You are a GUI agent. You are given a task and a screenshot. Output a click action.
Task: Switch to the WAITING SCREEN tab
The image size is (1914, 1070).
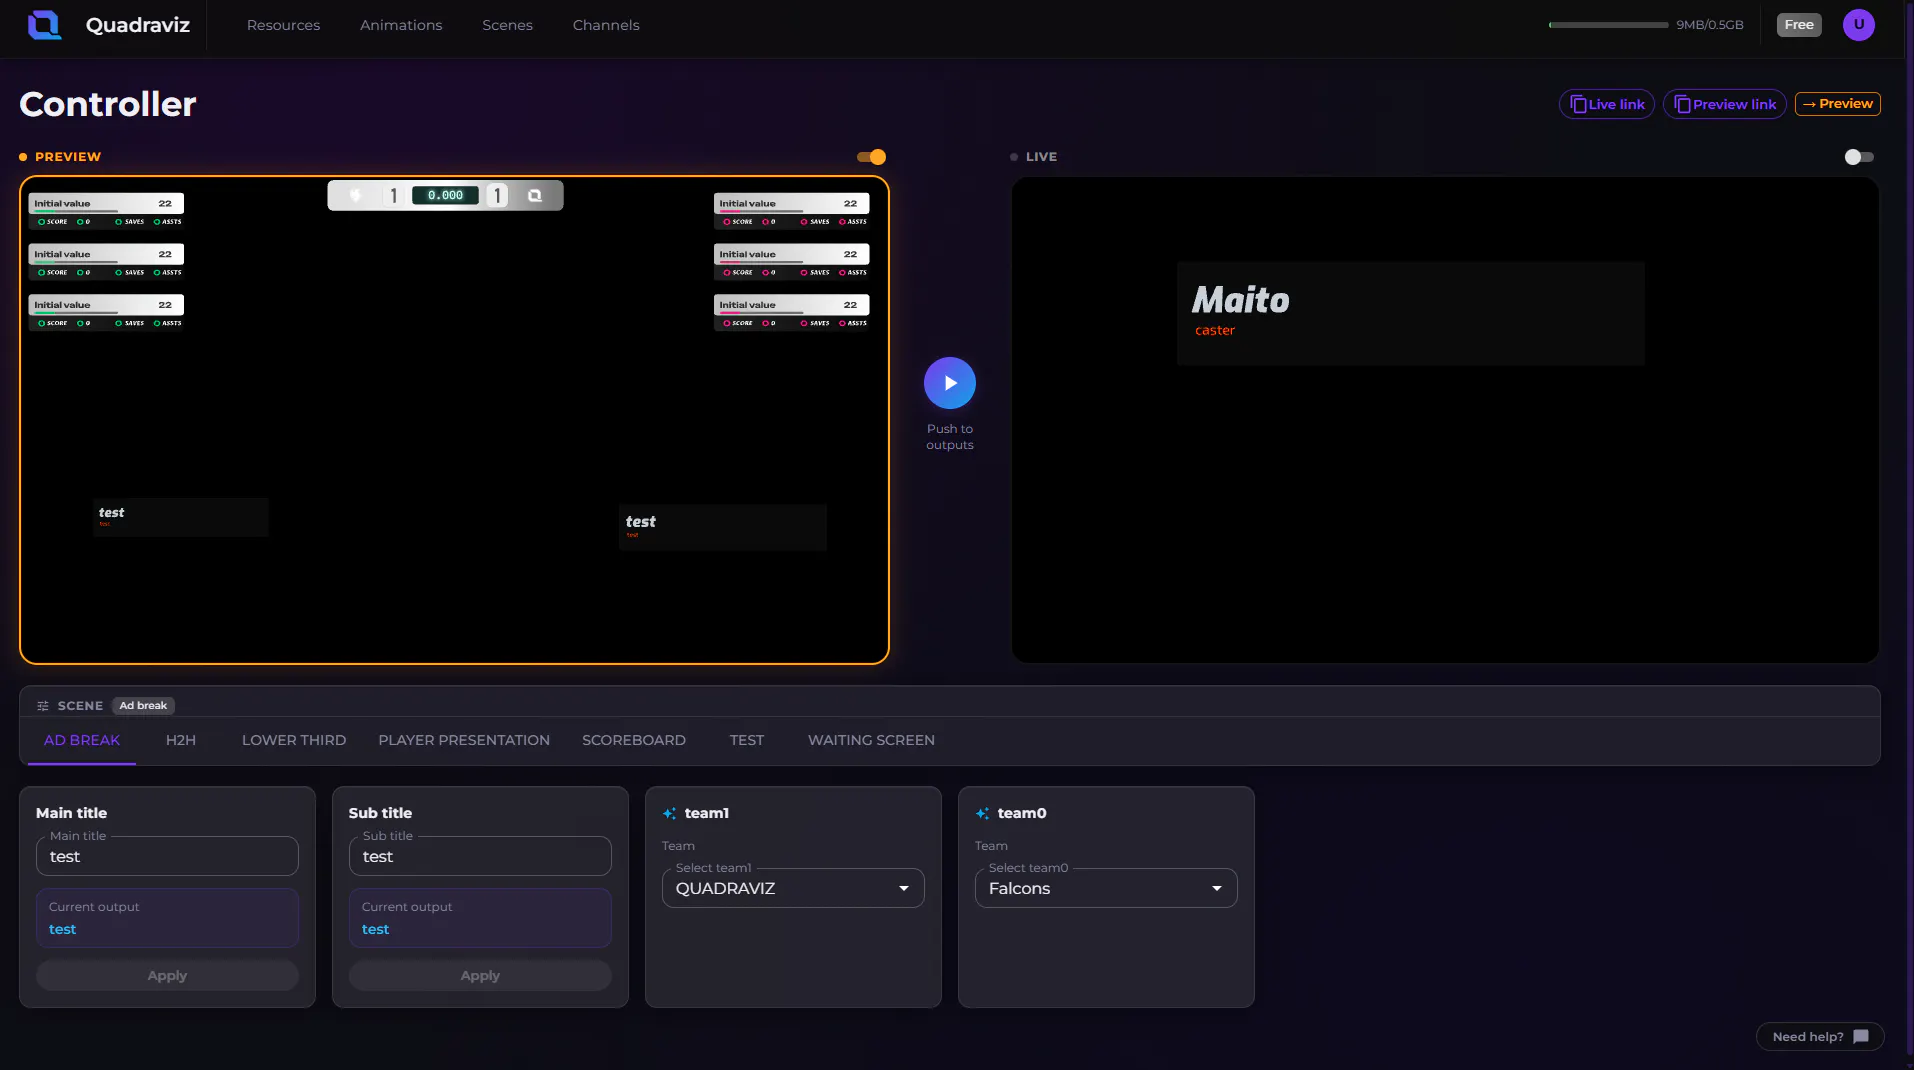point(871,740)
